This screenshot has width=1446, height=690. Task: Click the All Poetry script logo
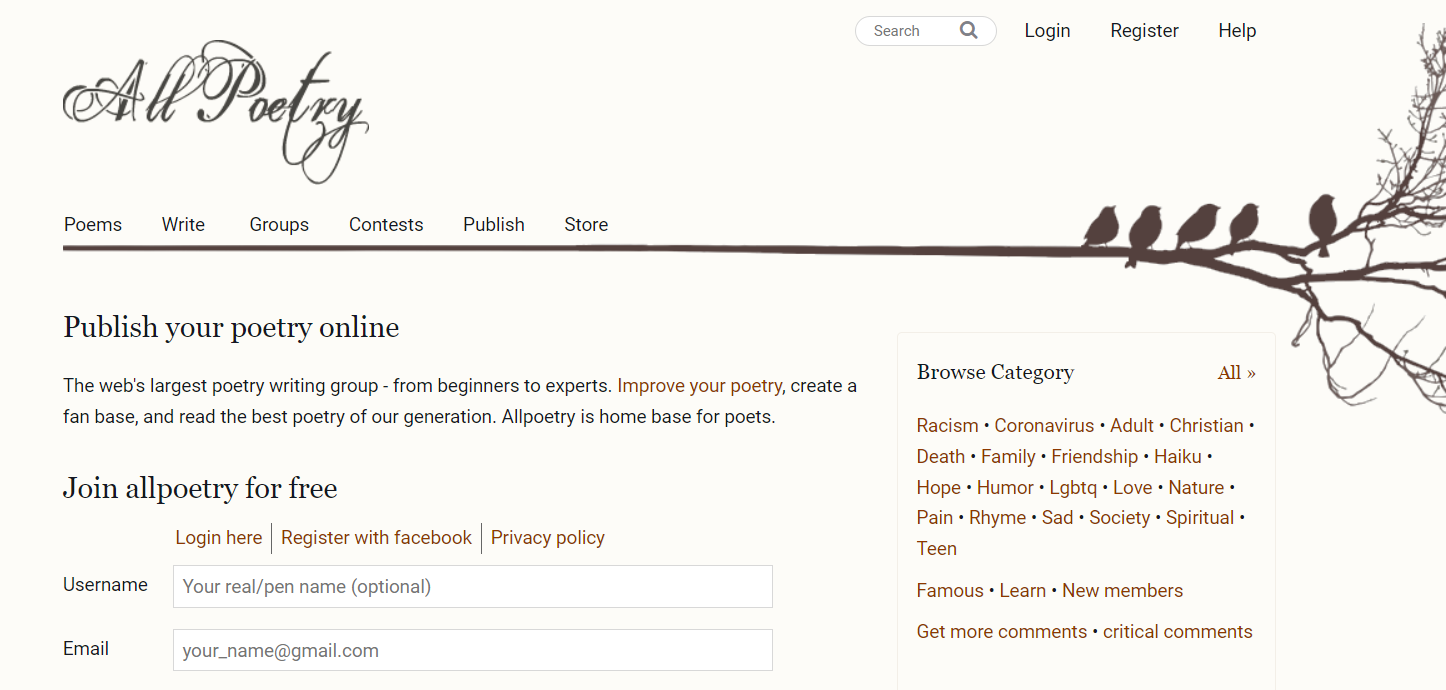coord(216,111)
